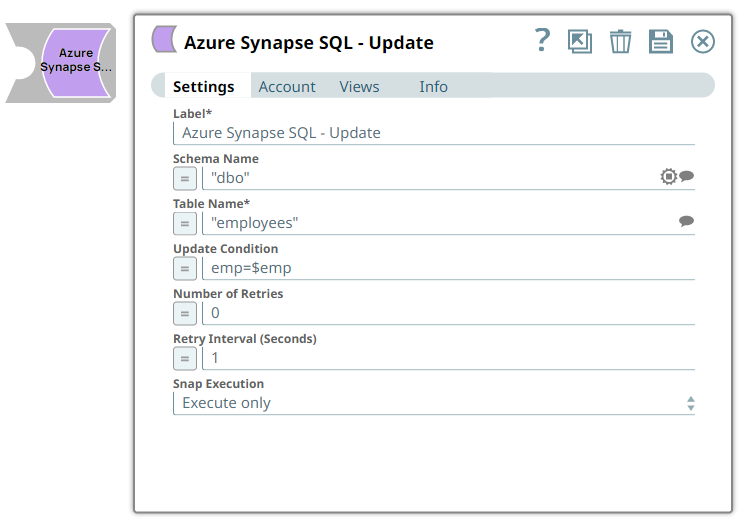Viewport: 740px width, 523px height.
Task: Open the Snap Execution dropdown
Action: pos(434,404)
